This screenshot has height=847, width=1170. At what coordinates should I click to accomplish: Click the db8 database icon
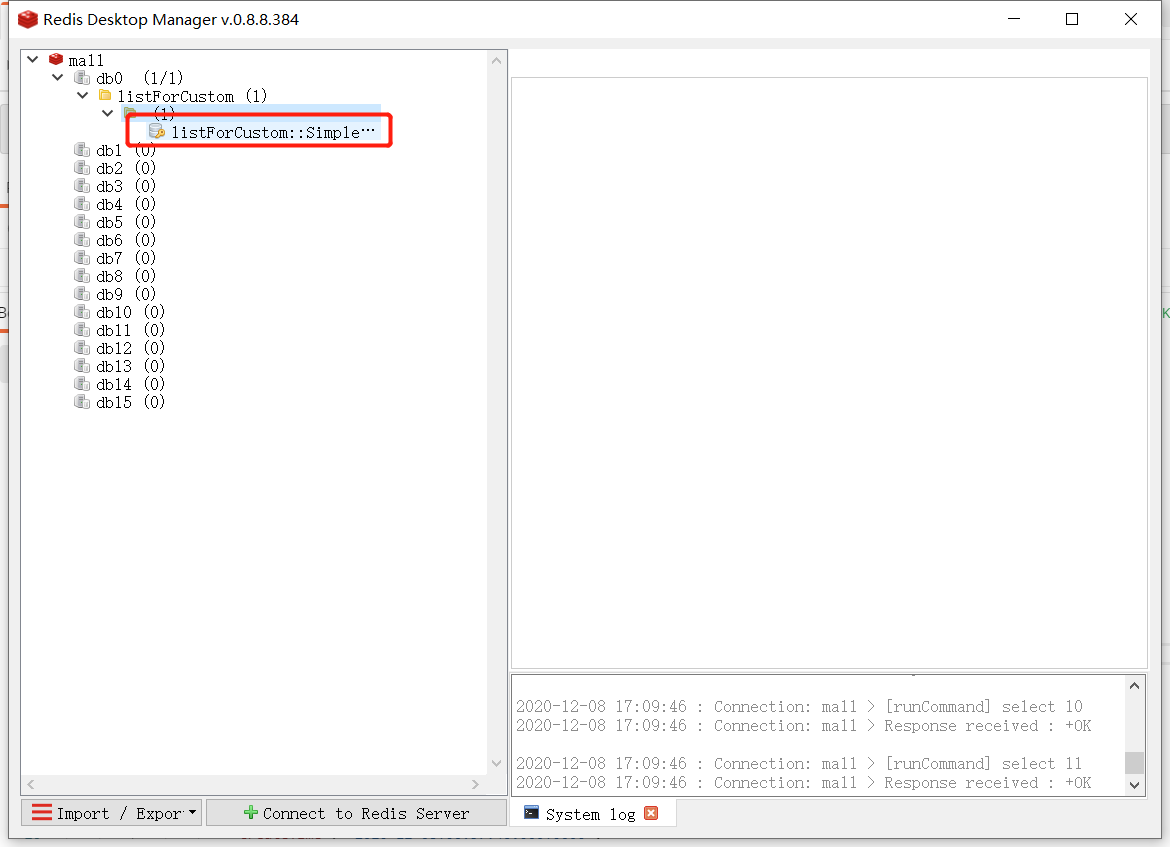click(x=82, y=275)
